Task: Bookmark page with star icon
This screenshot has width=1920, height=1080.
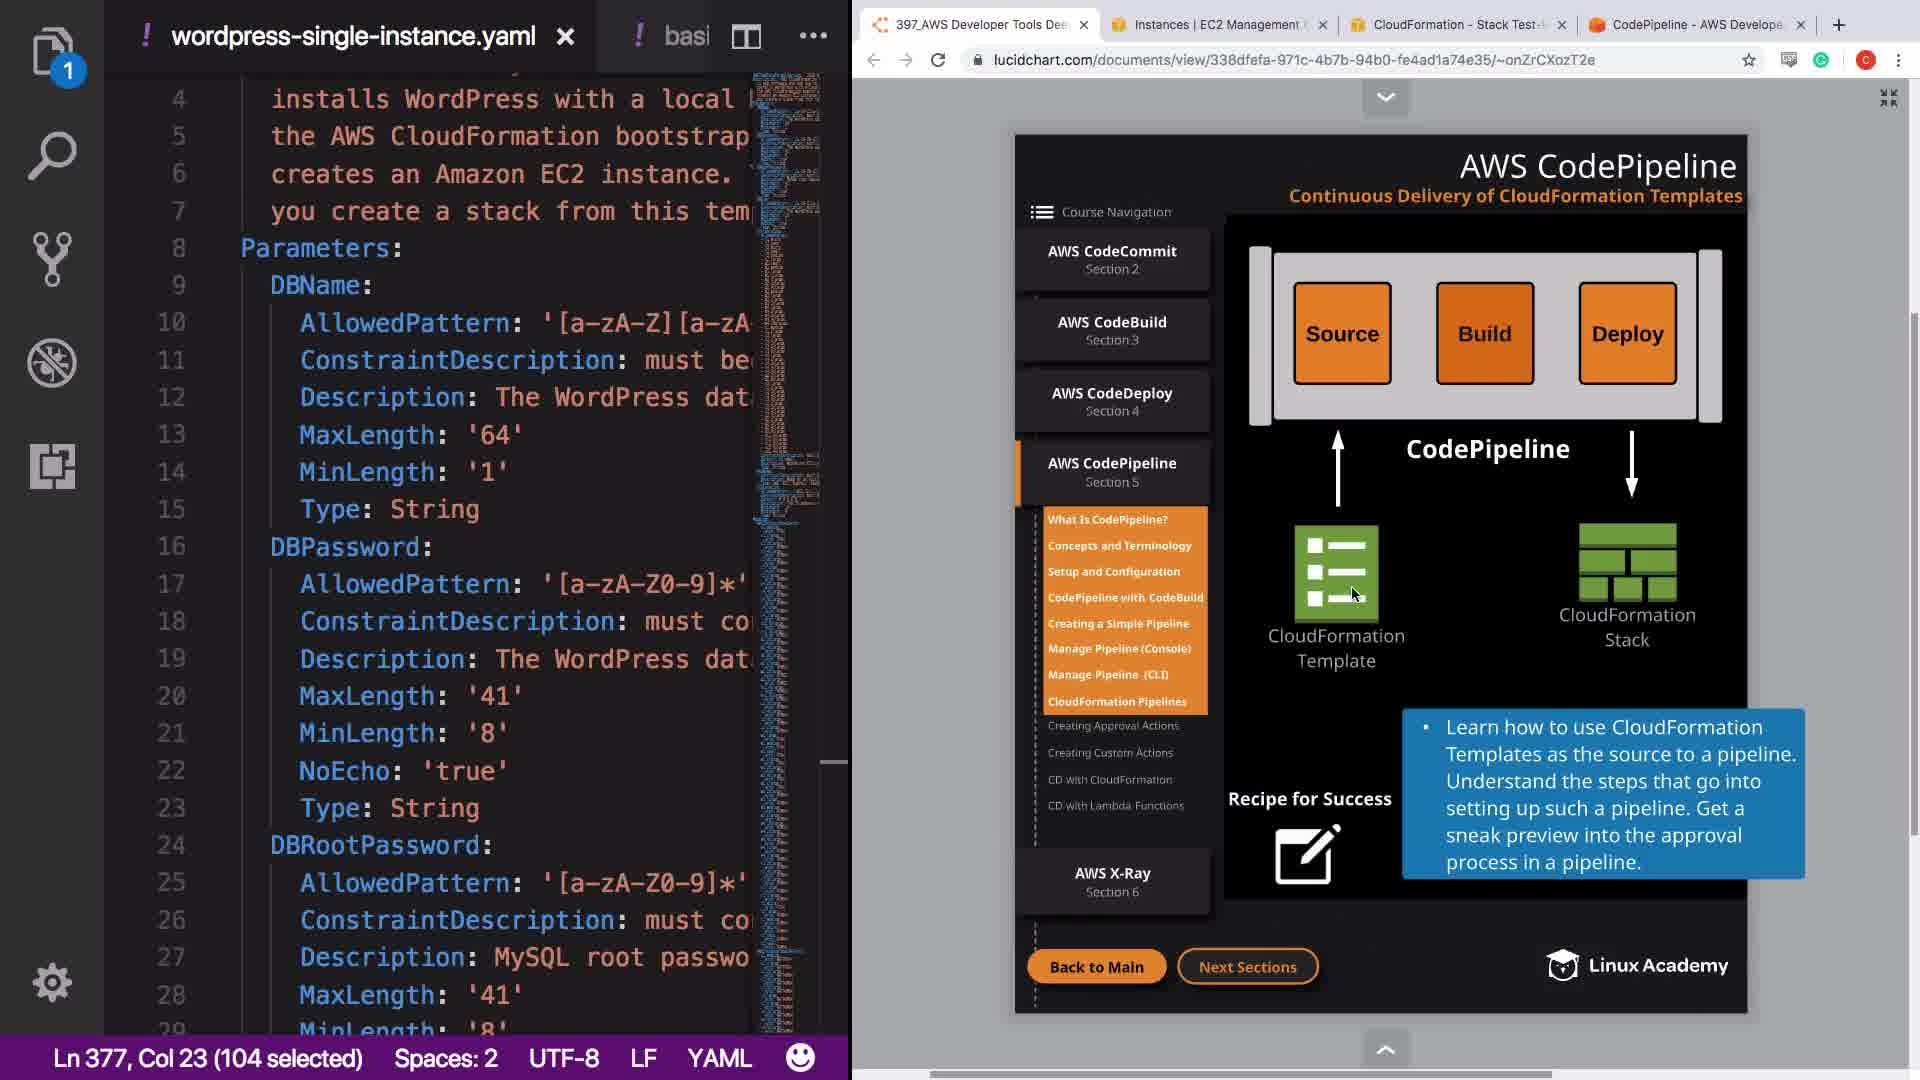Action: (x=1749, y=60)
